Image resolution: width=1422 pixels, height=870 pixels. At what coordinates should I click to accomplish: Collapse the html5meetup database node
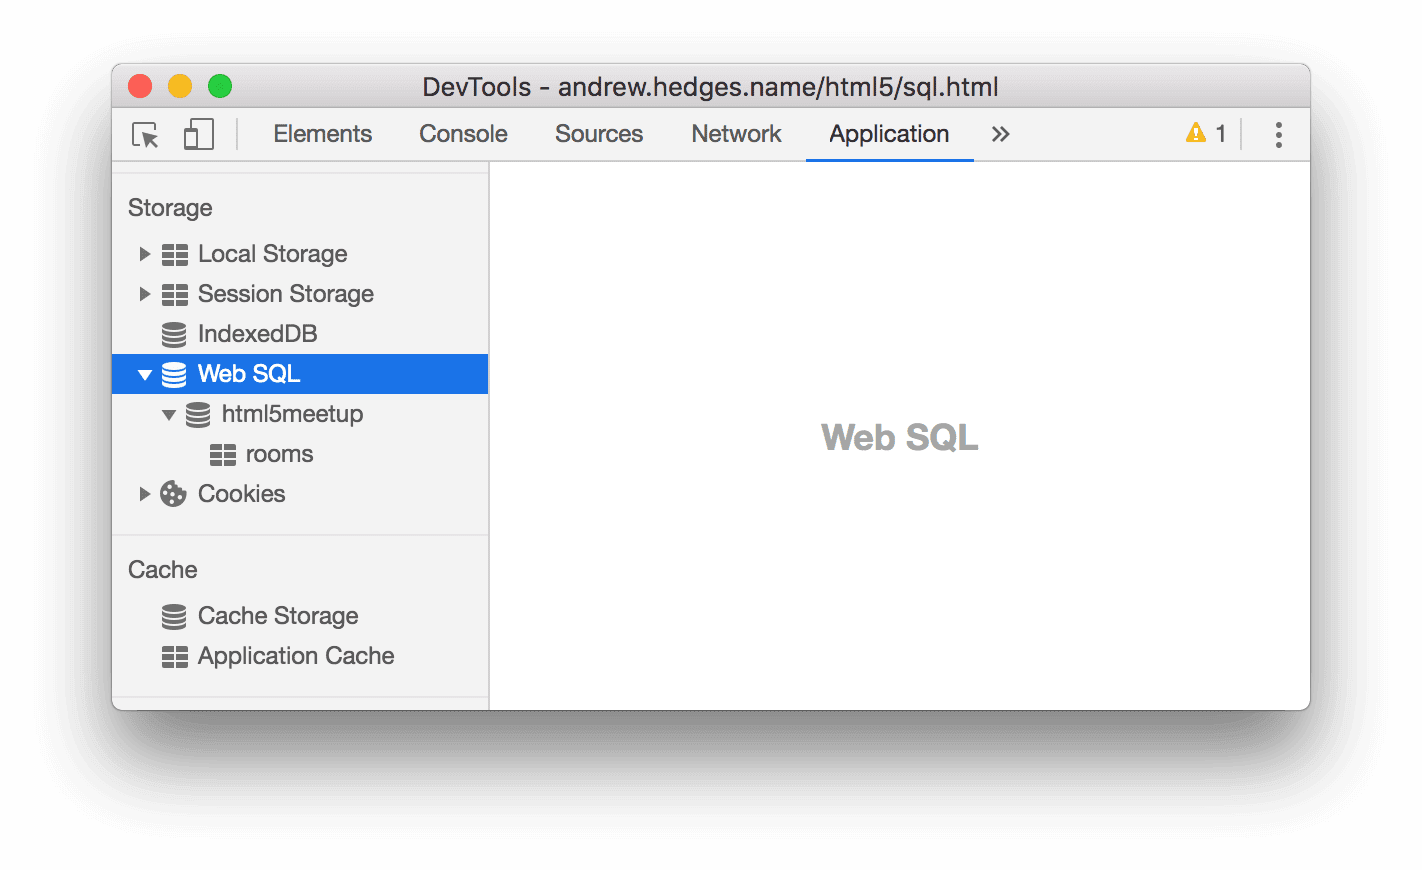pos(169,413)
